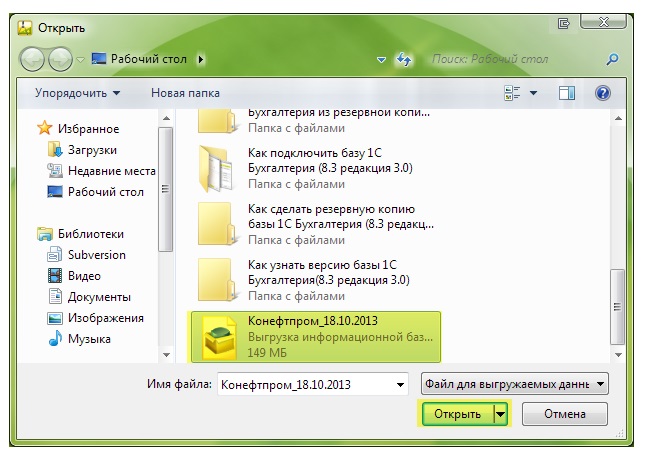Click the file list scrollbar thumb
Viewport: 646px width, 454px height.
617,307
